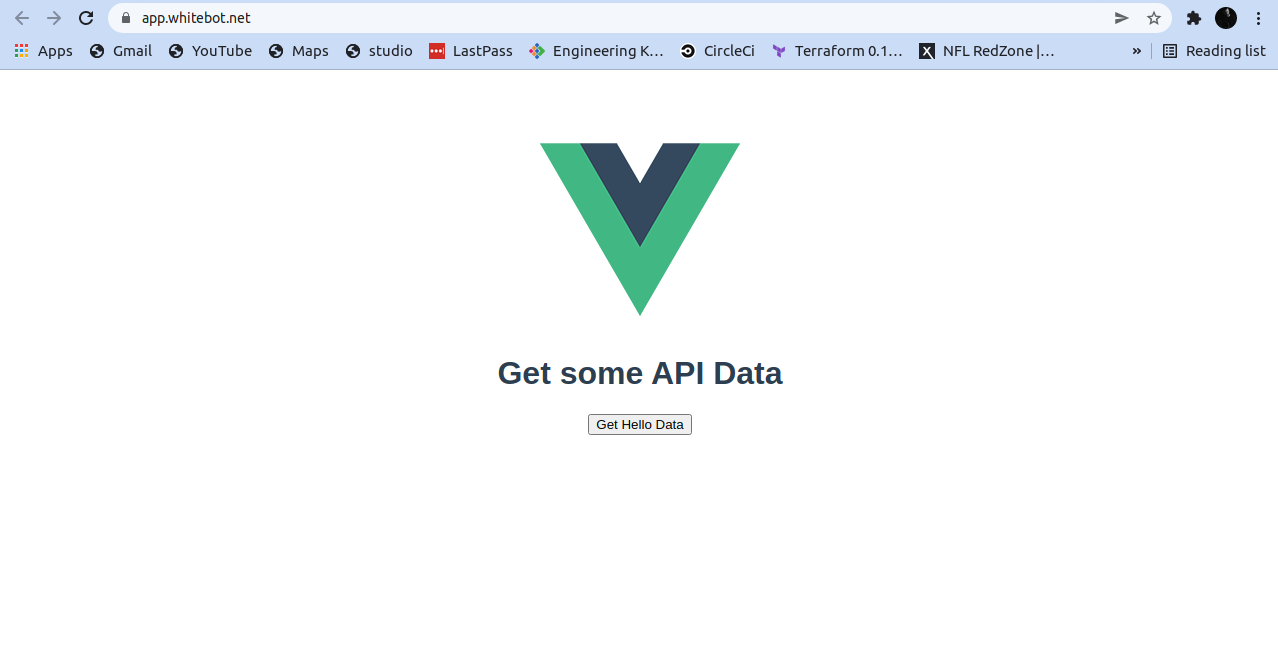Viewport: 1278px width, 652px height.
Task: Open the Reading list panel
Action: tap(1214, 51)
